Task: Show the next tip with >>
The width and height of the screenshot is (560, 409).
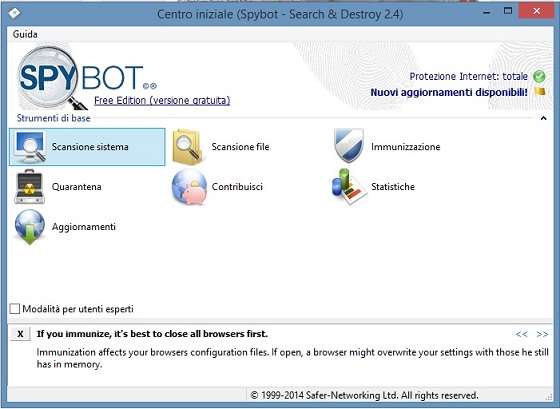Action: click(x=542, y=334)
